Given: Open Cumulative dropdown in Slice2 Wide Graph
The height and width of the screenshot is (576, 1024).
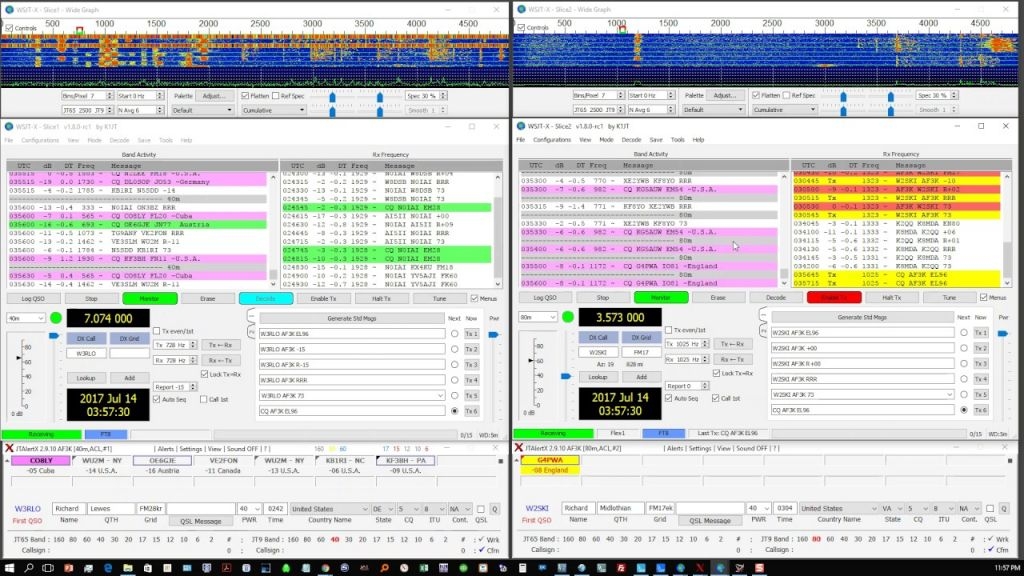Looking at the screenshot, I should (783, 110).
